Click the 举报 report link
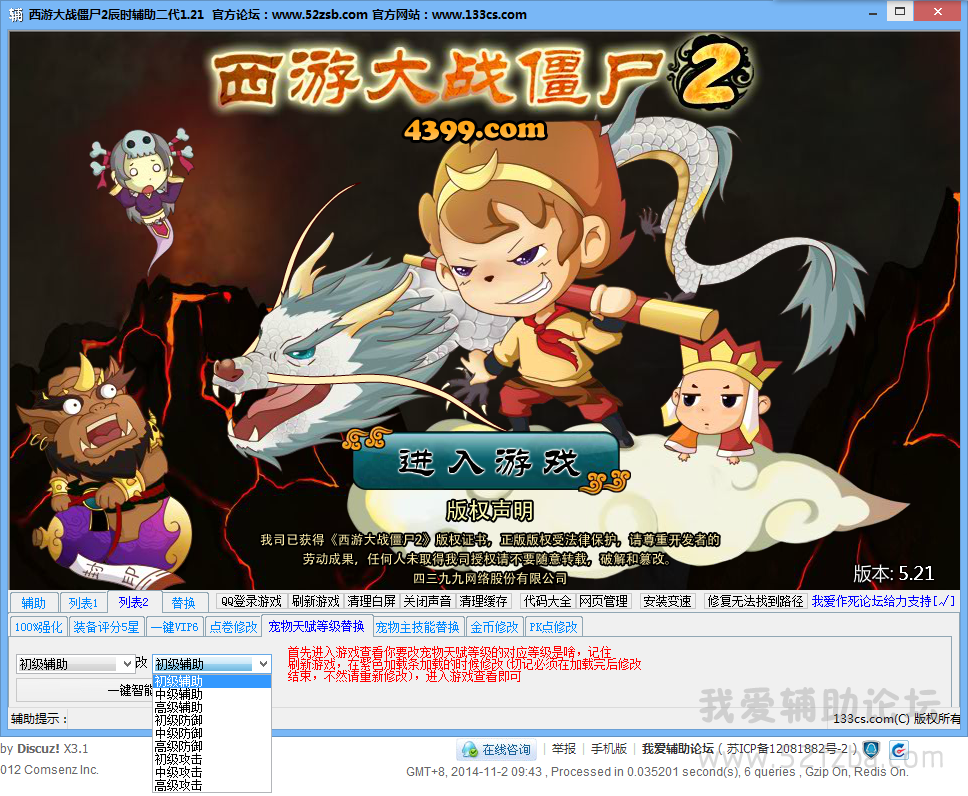Viewport: 968px width, 796px height. pos(564,749)
